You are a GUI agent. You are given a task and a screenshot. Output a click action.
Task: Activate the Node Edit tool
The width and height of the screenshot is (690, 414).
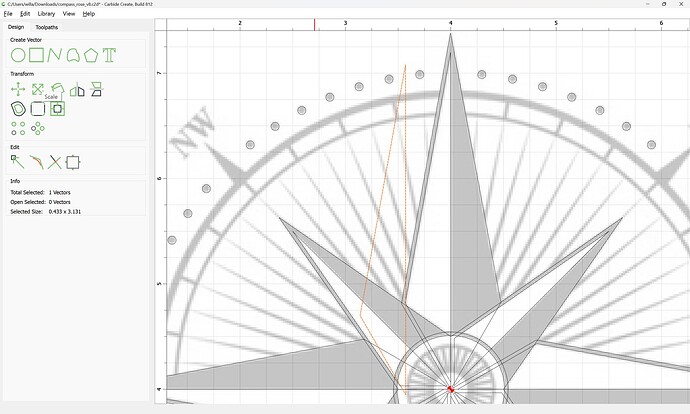coord(18,161)
